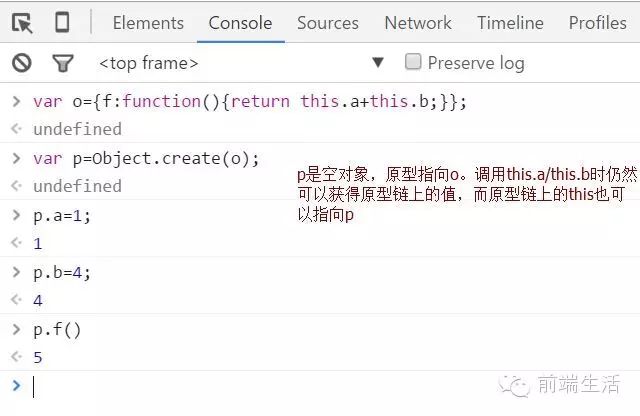Image resolution: width=640 pixels, height=416 pixels.
Task: Enable the Preserve log checkbox
Action: click(x=413, y=62)
